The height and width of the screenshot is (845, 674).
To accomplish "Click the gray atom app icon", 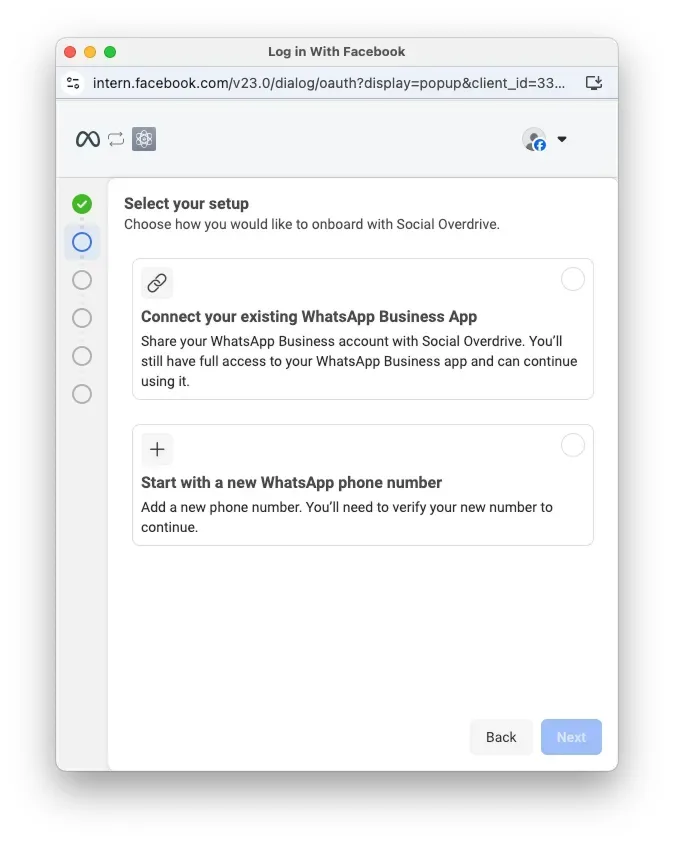I will point(144,139).
